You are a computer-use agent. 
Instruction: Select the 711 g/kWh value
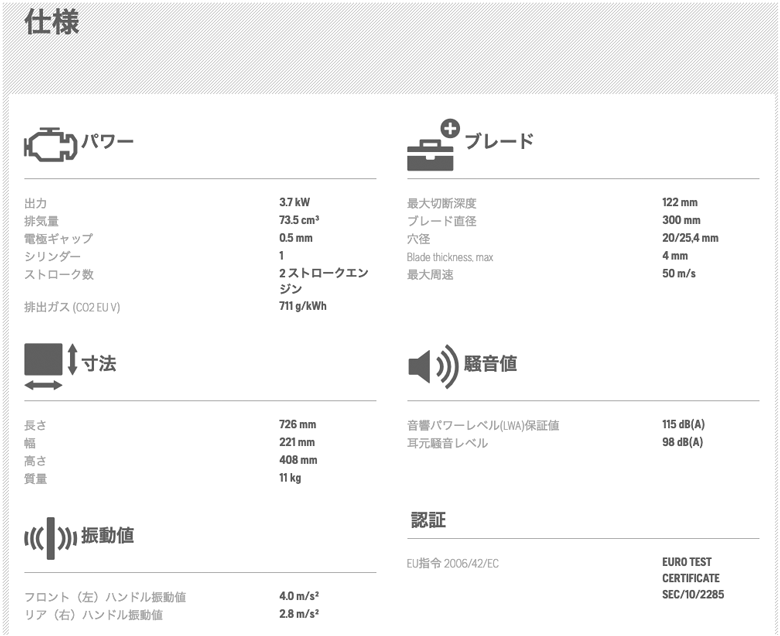pyautogui.click(x=303, y=306)
